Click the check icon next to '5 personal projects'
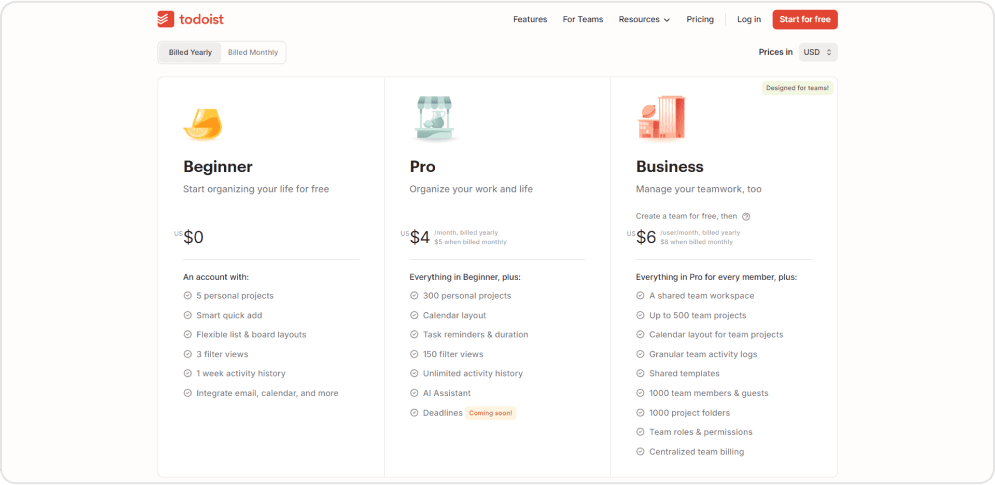This screenshot has width=995, height=485. coord(188,296)
